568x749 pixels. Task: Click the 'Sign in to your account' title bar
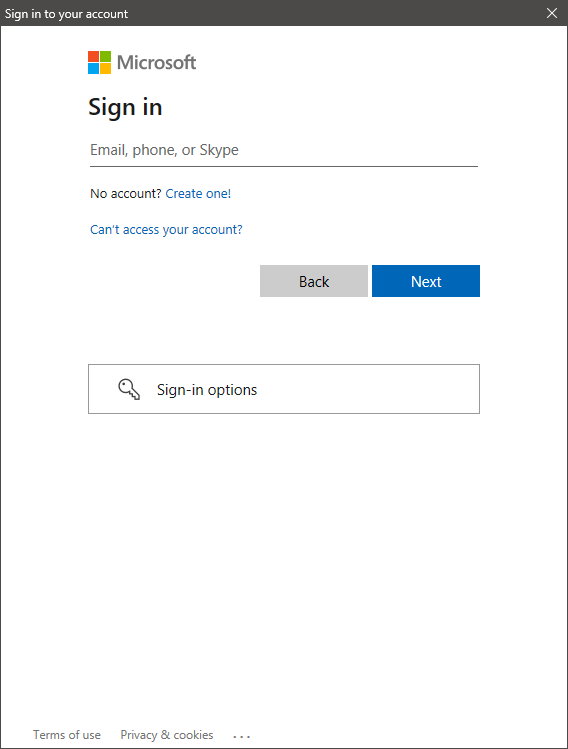click(x=66, y=14)
